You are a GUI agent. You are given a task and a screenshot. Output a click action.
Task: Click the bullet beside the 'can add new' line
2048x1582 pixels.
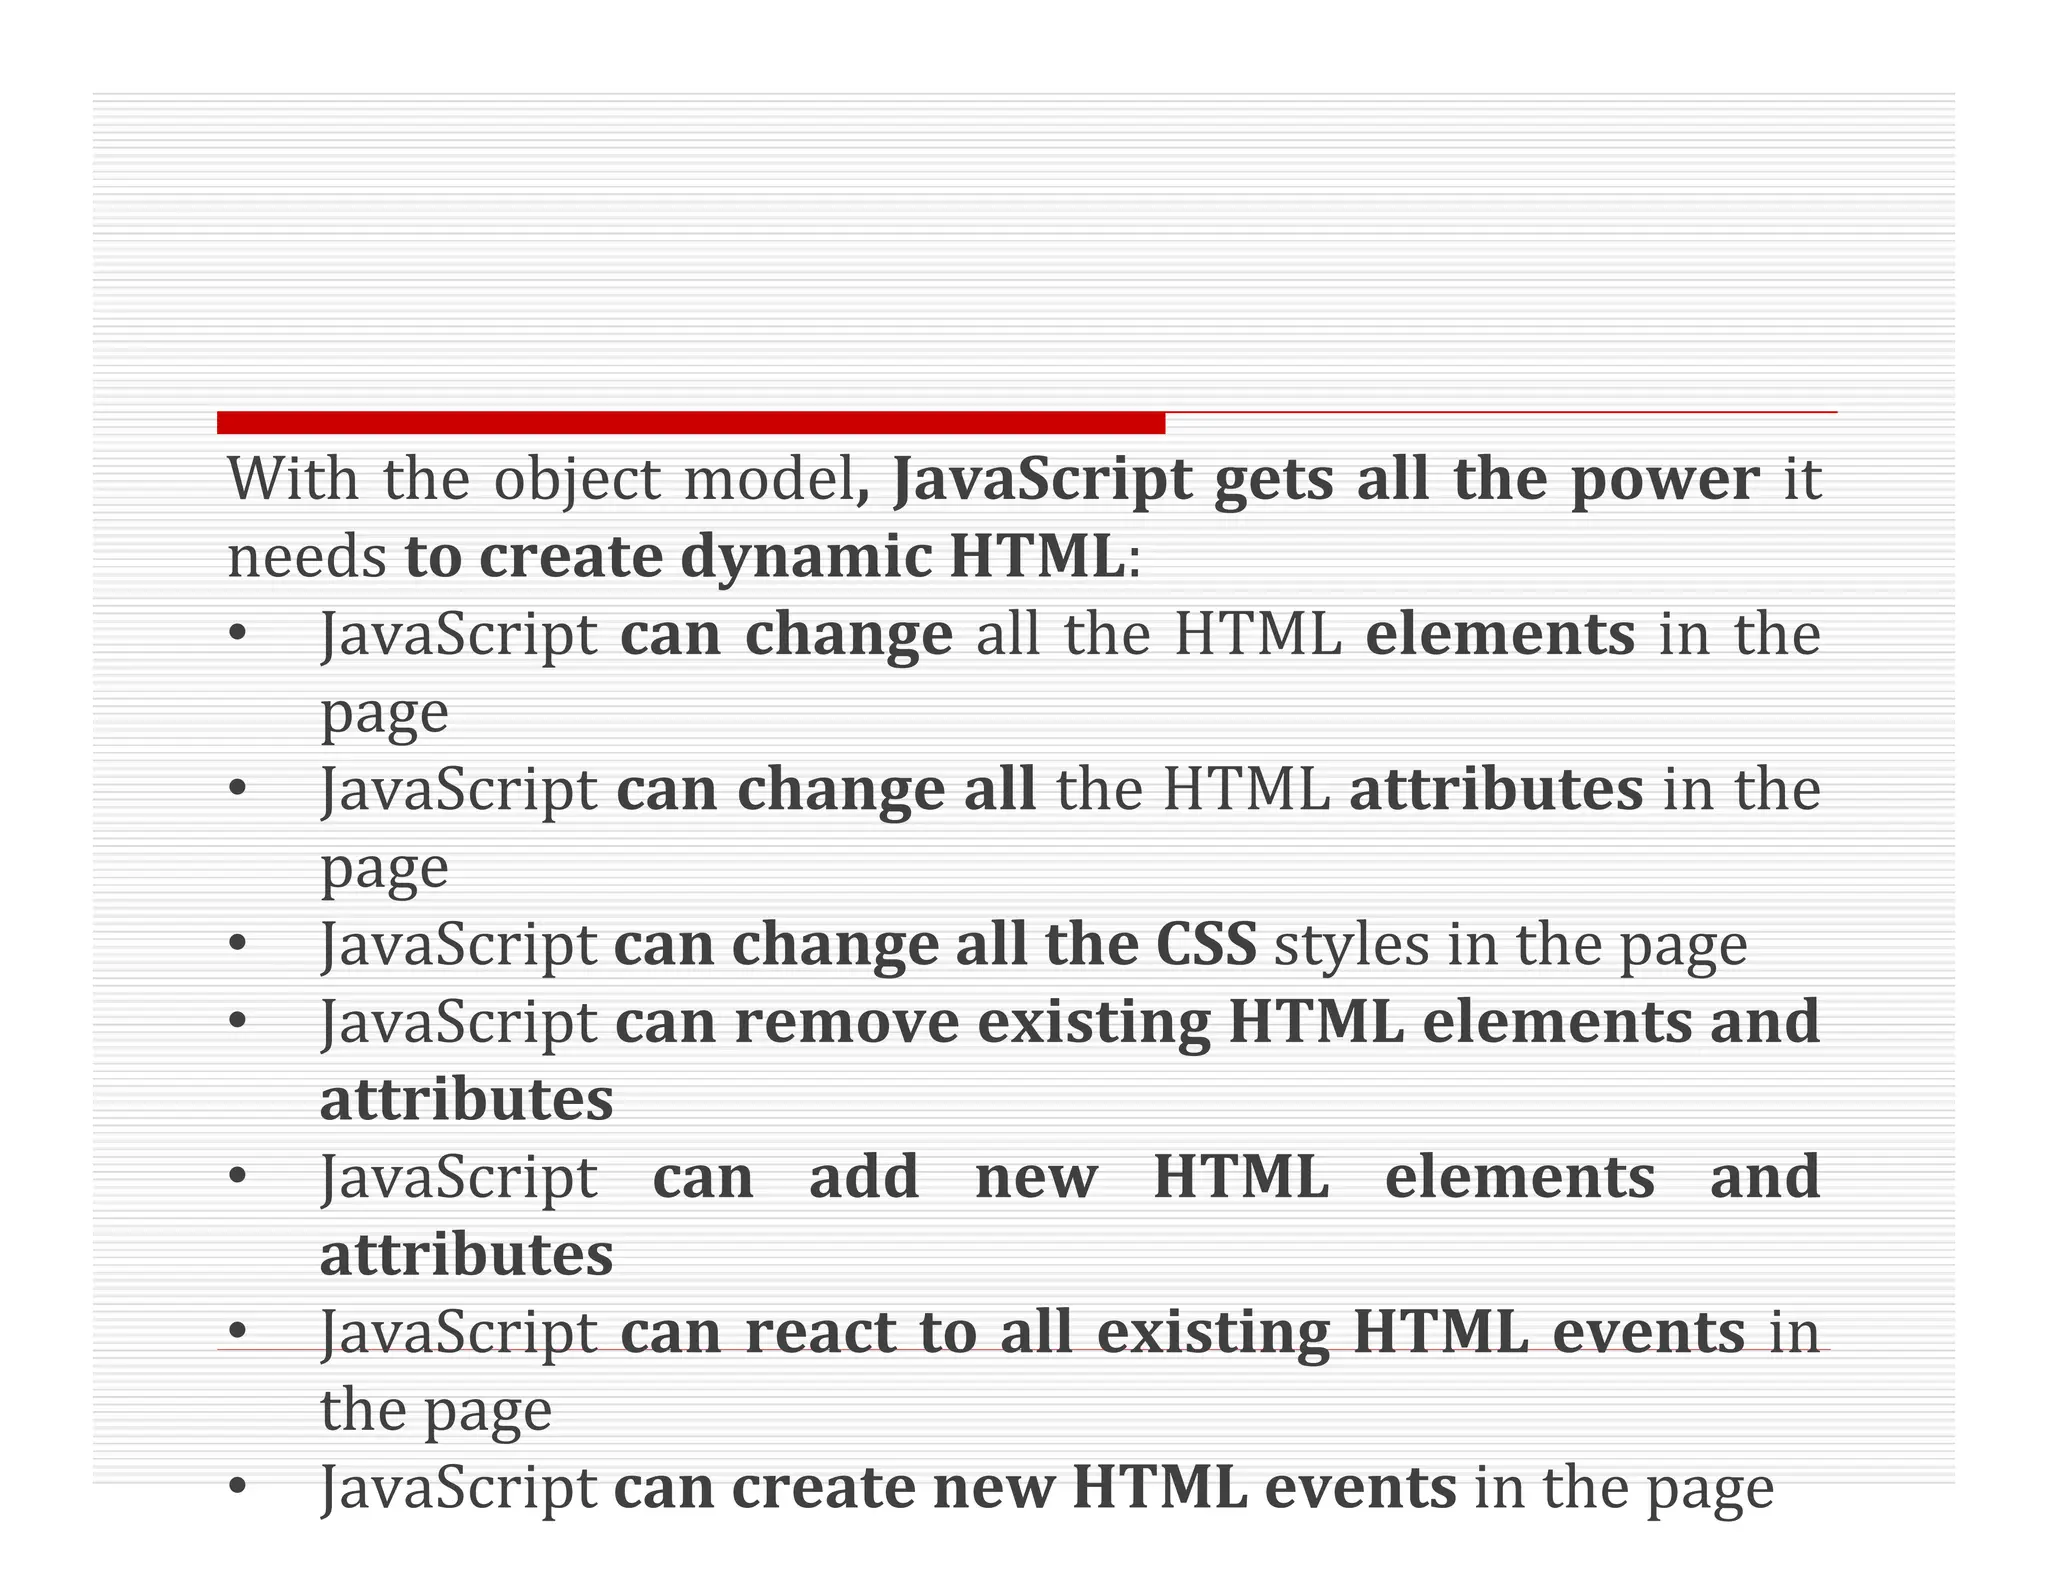pyautogui.click(x=237, y=1176)
